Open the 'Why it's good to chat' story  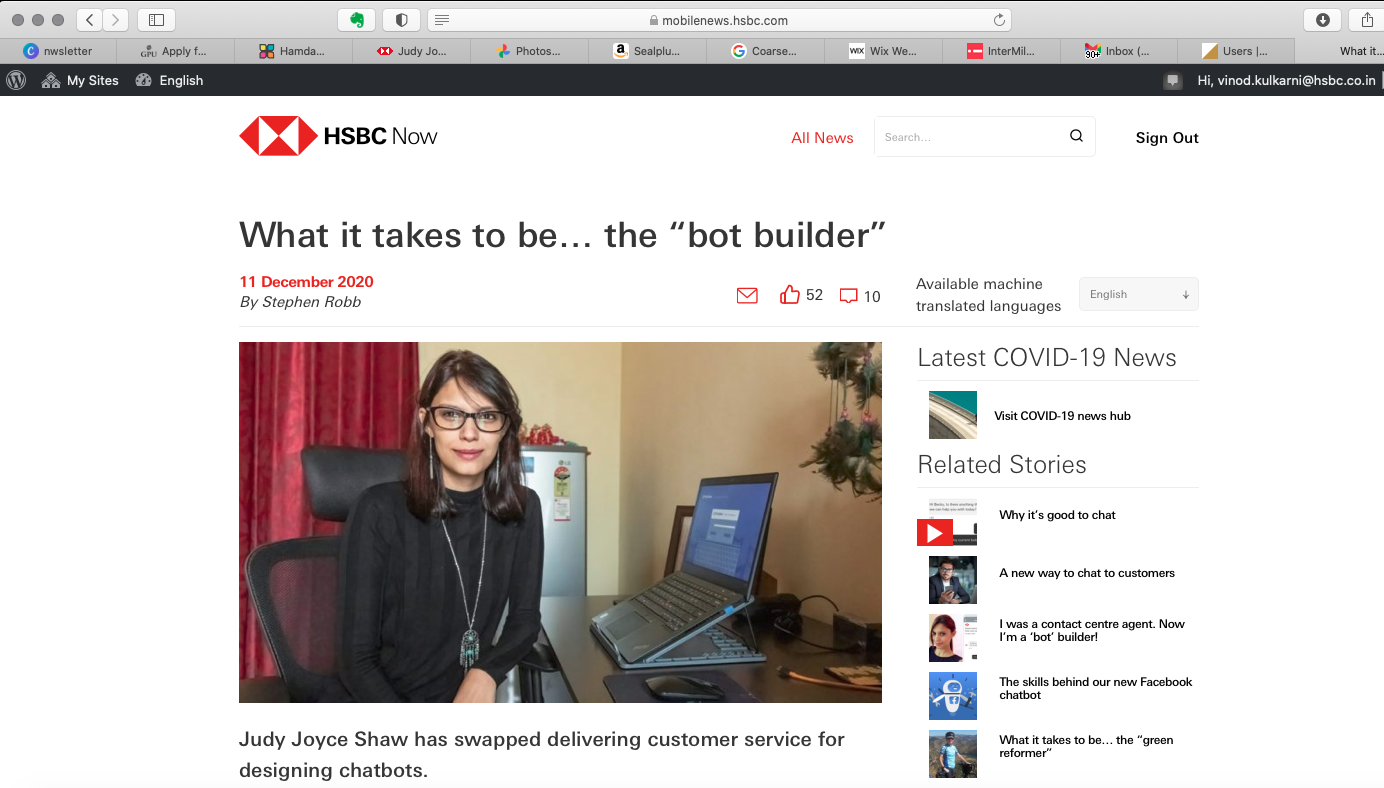click(1057, 515)
